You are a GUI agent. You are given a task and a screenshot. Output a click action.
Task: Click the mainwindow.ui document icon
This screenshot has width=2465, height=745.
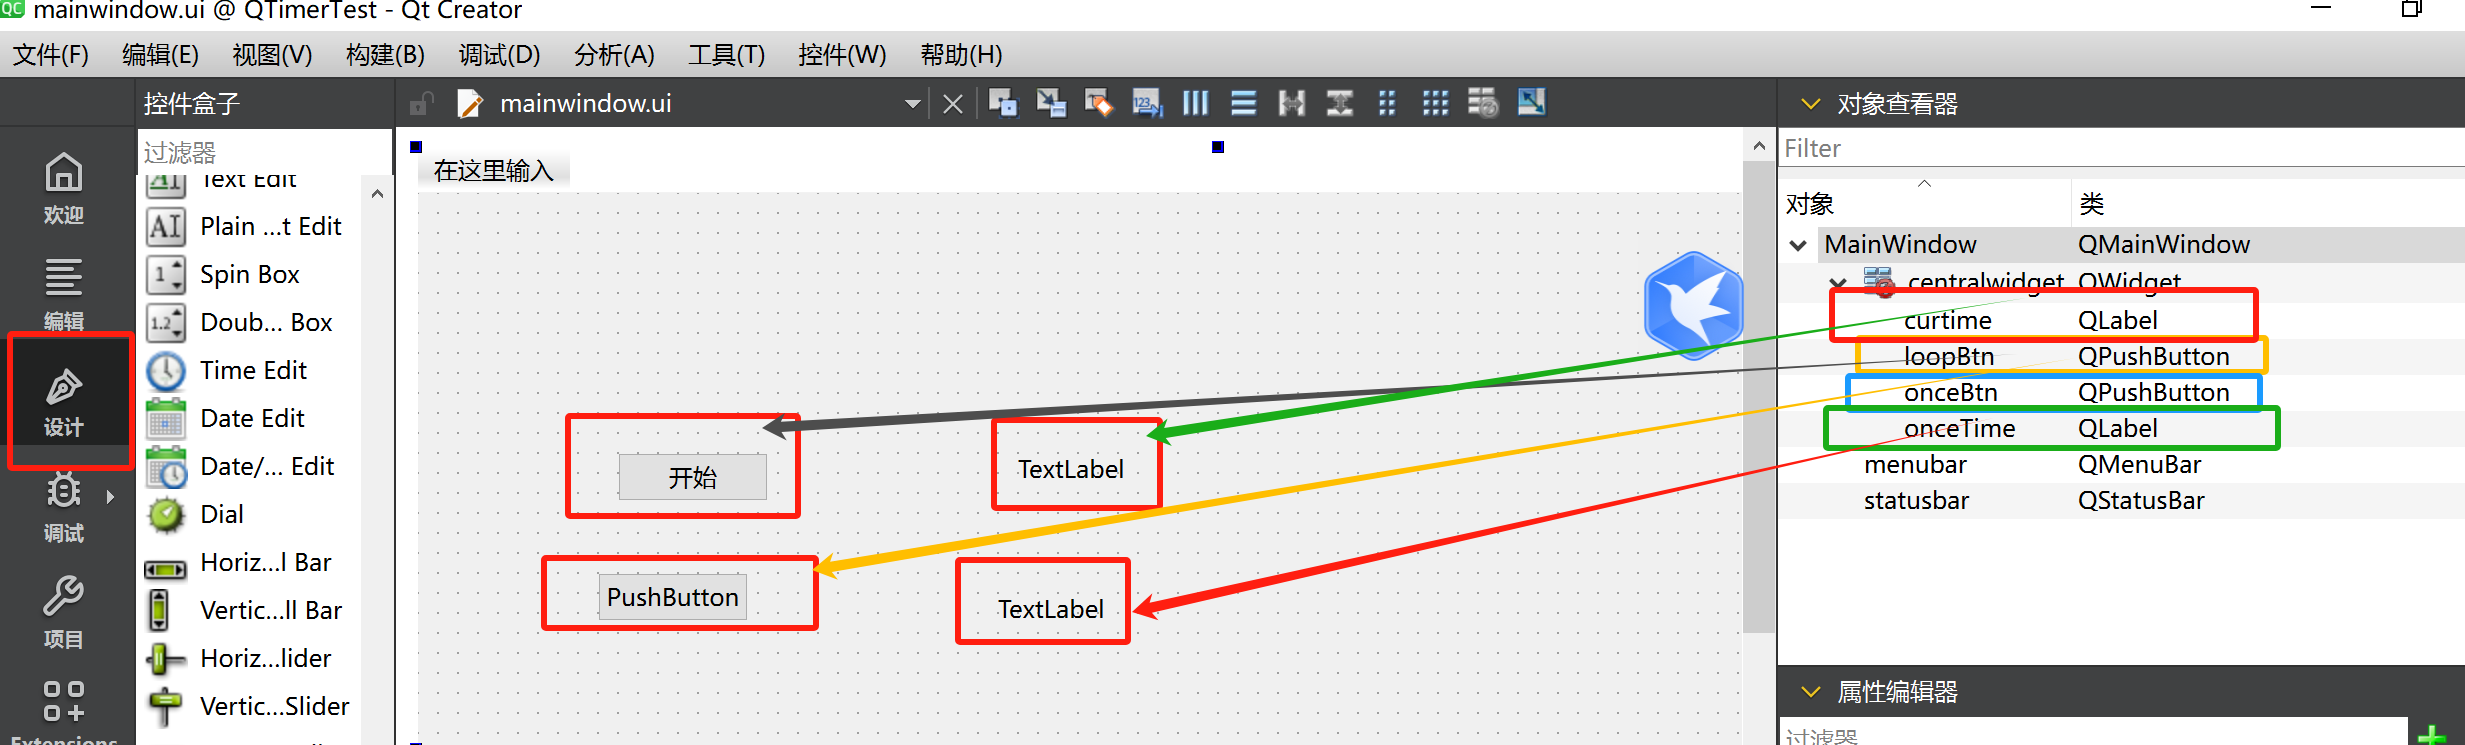[x=470, y=104]
